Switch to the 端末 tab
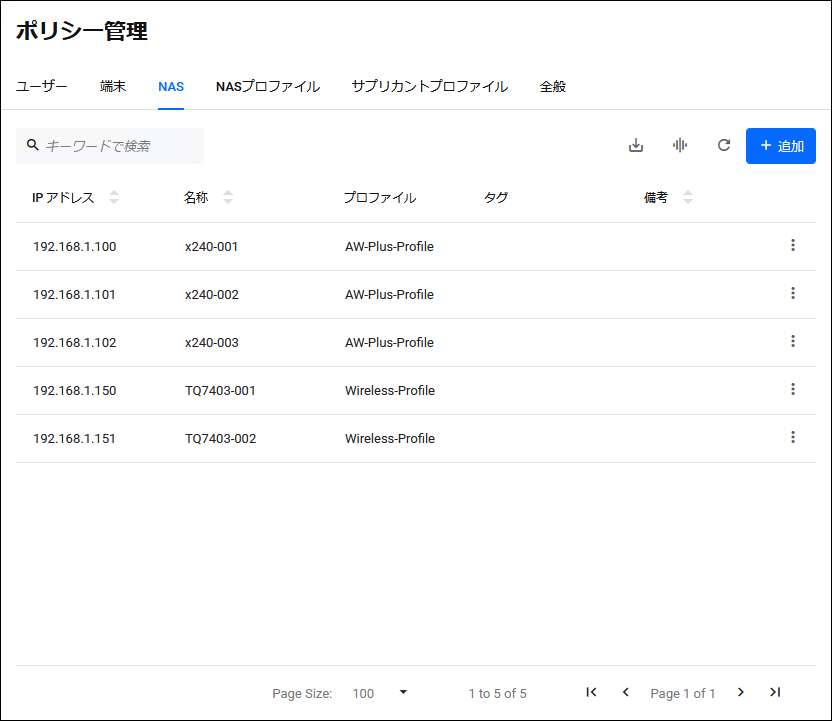The image size is (832, 721). (x=112, y=86)
